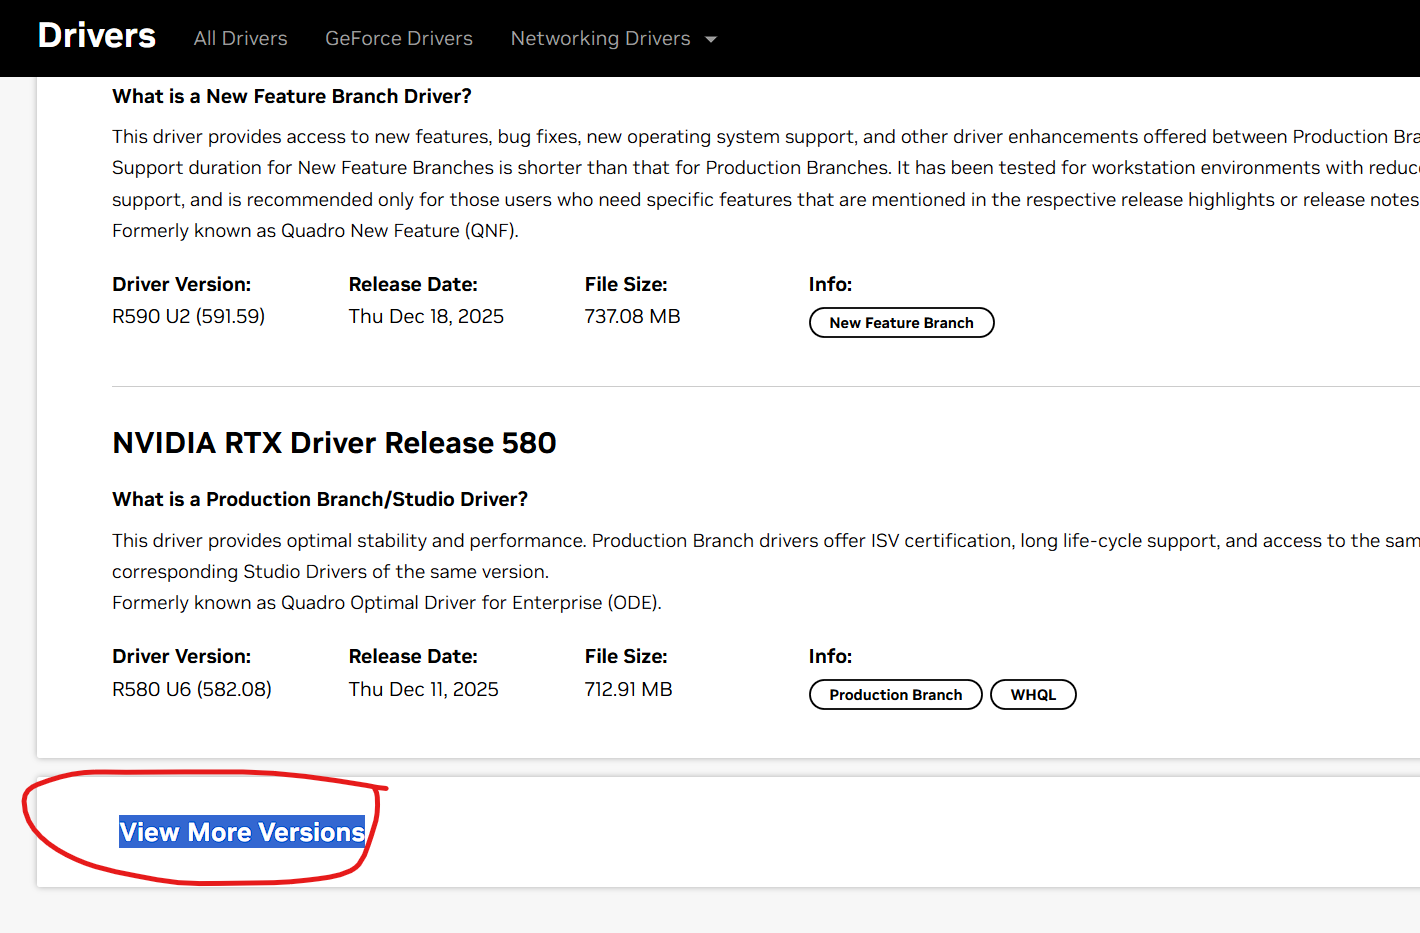Open the All Drivers tab
Screen dimensions: 1420x933
coord(240,38)
